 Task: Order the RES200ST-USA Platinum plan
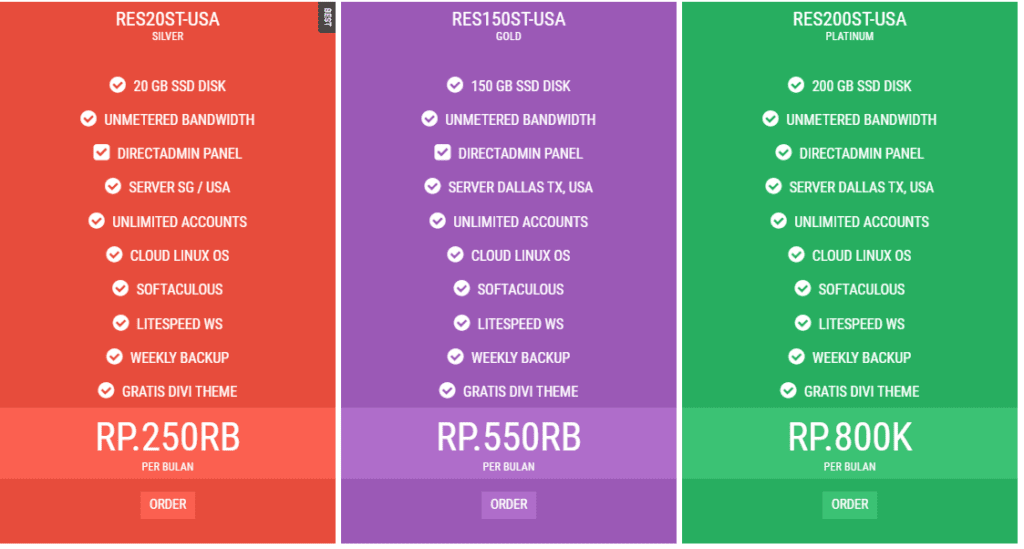click(850, 505)
